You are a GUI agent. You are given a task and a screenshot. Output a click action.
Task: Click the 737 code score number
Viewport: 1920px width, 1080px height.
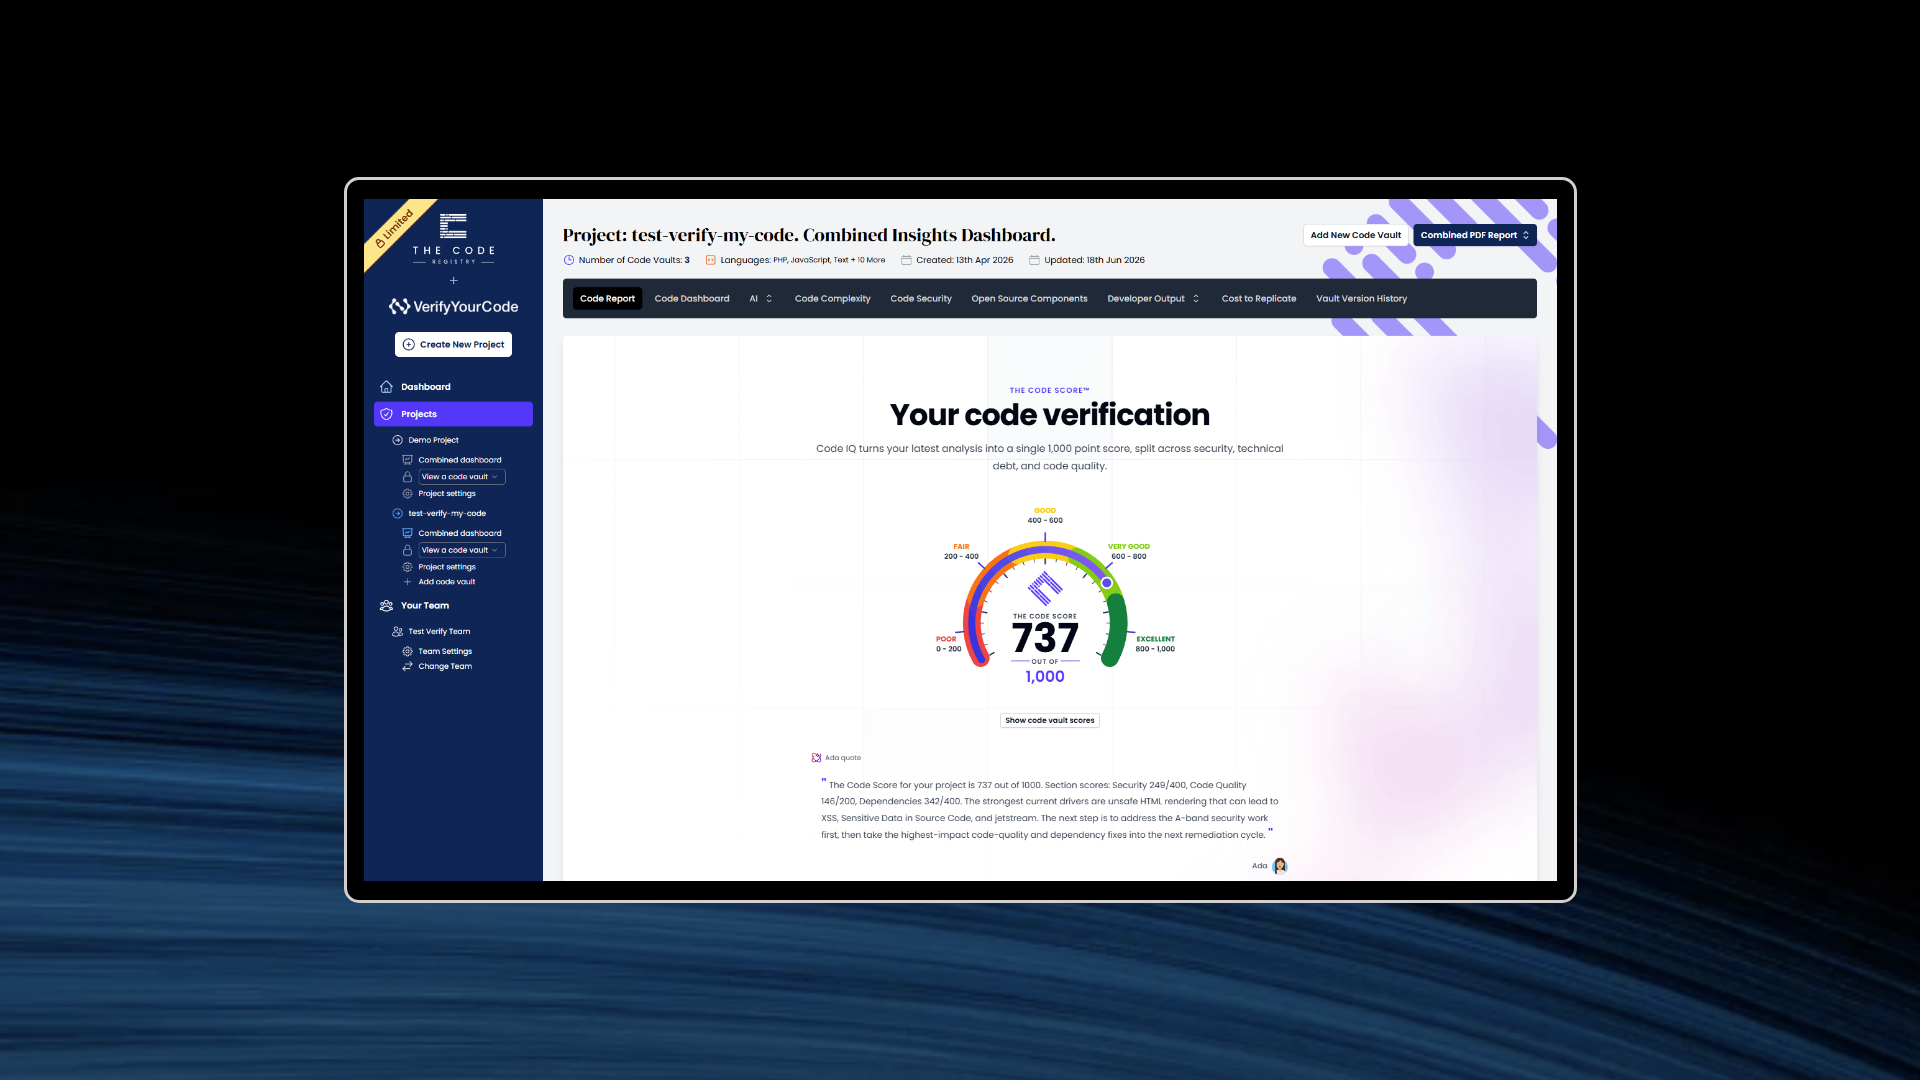pyautogui.click(x=1045, y=638)
